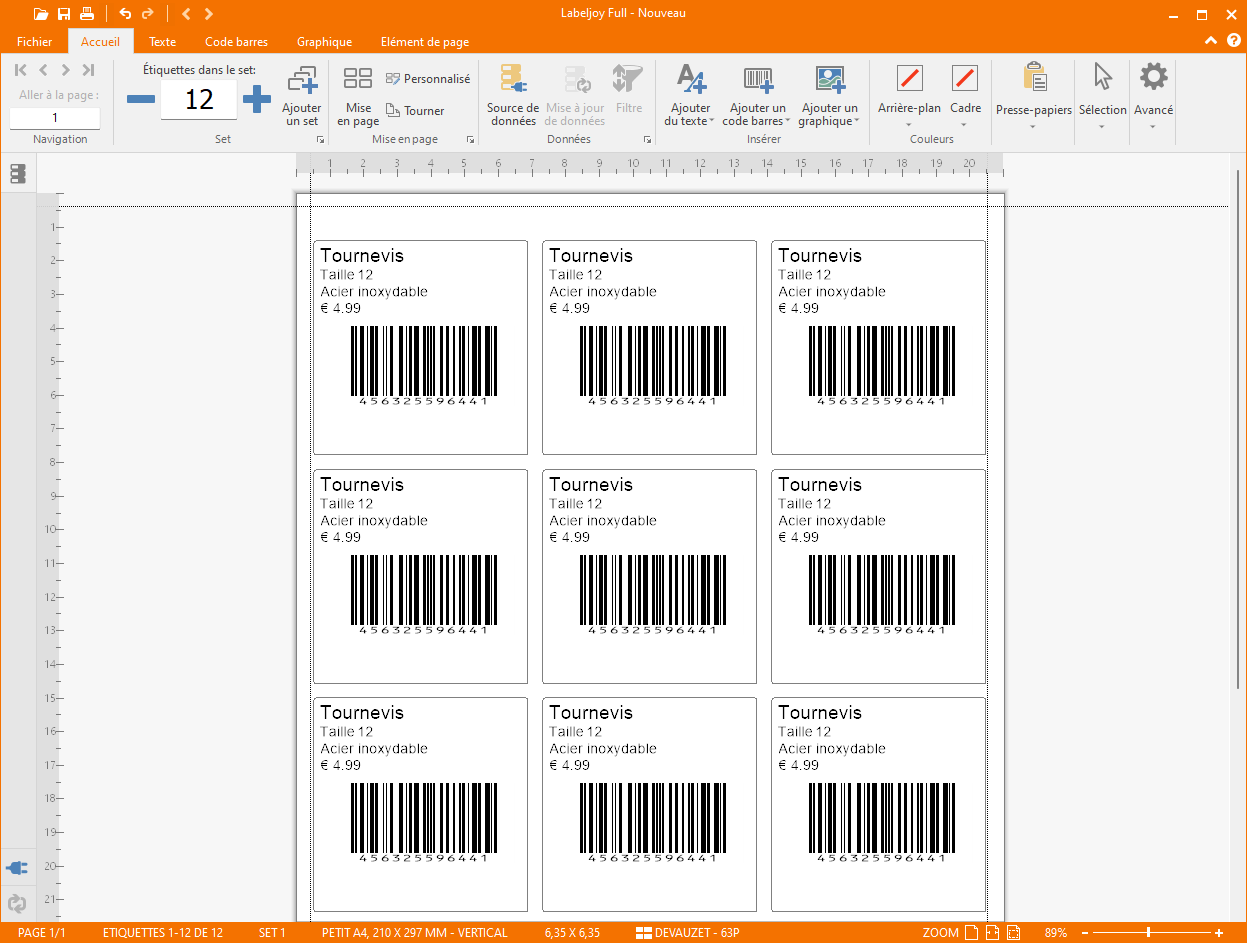Click the open file icon in title bar
1247x943 pixels.
[x=41, y=14]
